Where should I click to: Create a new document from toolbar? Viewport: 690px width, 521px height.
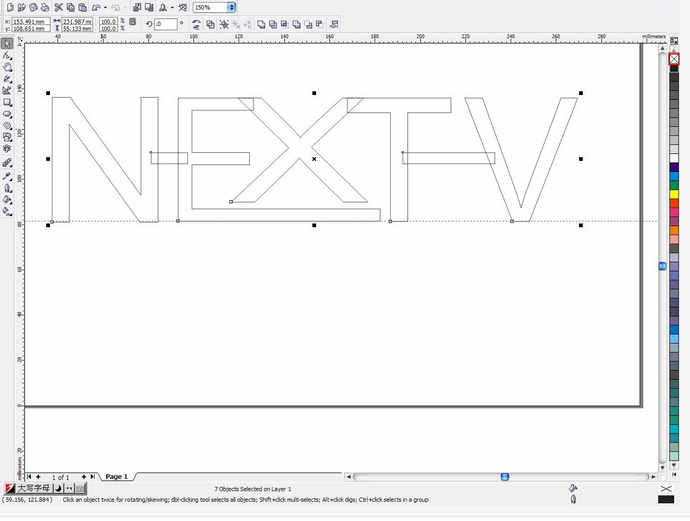[x=10, y=7]
